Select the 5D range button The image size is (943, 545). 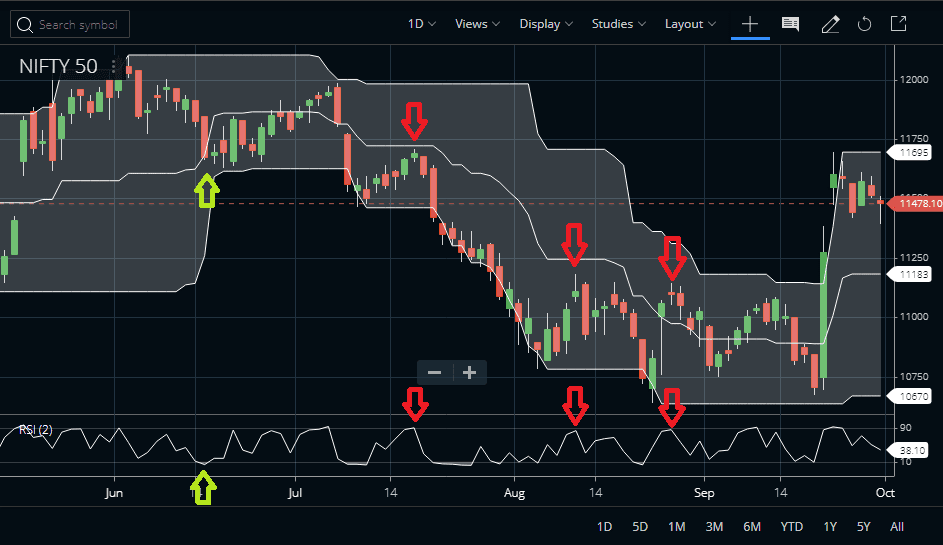click(x=640, y=527)
